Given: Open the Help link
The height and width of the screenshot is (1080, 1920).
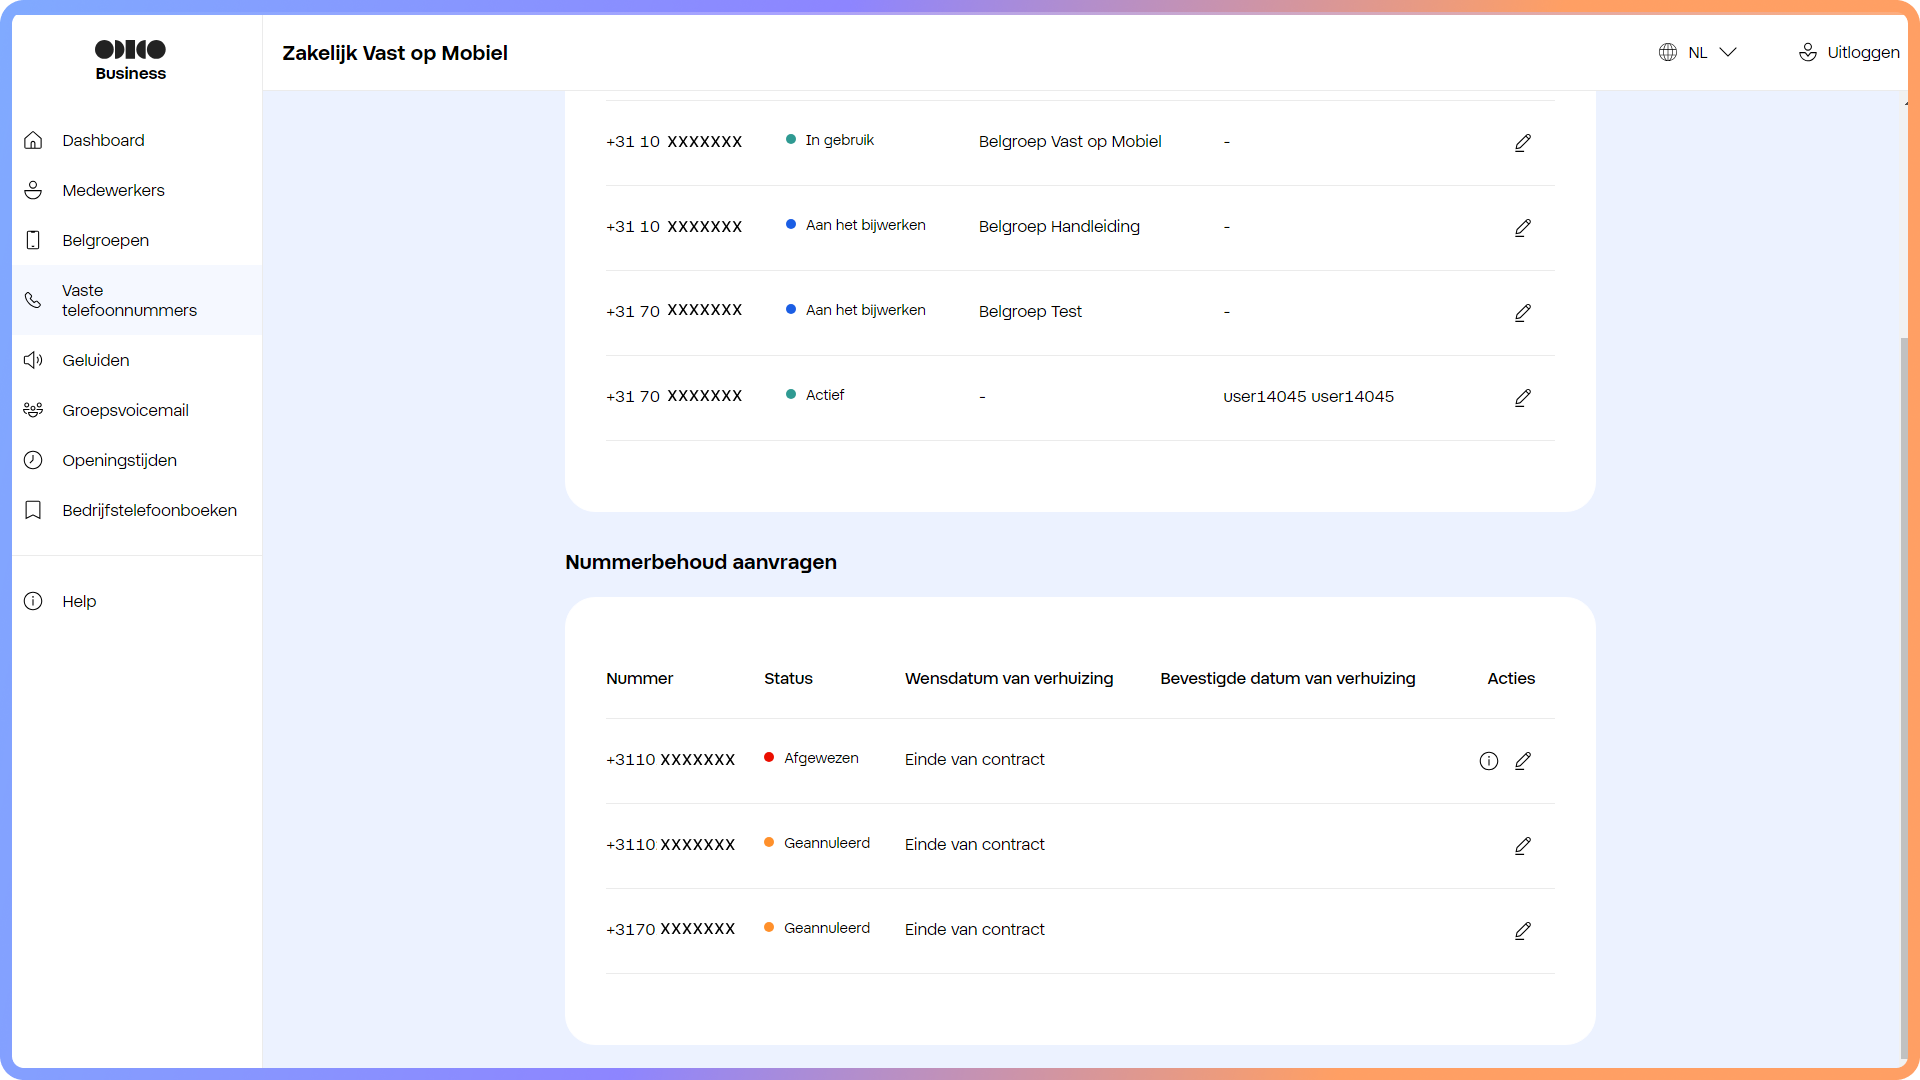Looking at the screenshot, I should point(79,601).
